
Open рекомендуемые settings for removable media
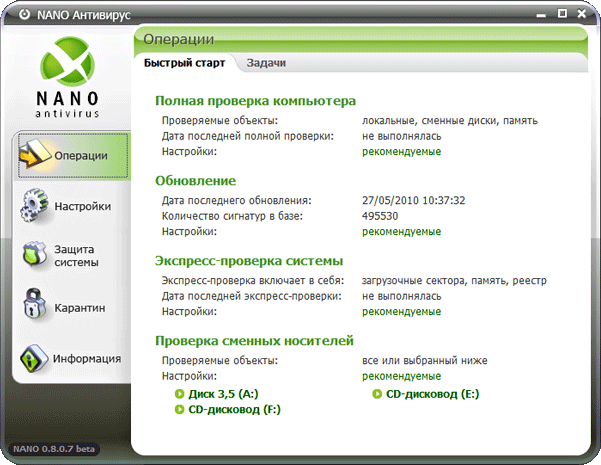pos(401,376)
